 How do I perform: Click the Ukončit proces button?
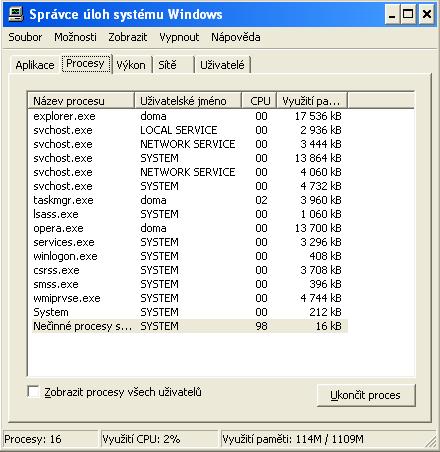coord(366,395)
